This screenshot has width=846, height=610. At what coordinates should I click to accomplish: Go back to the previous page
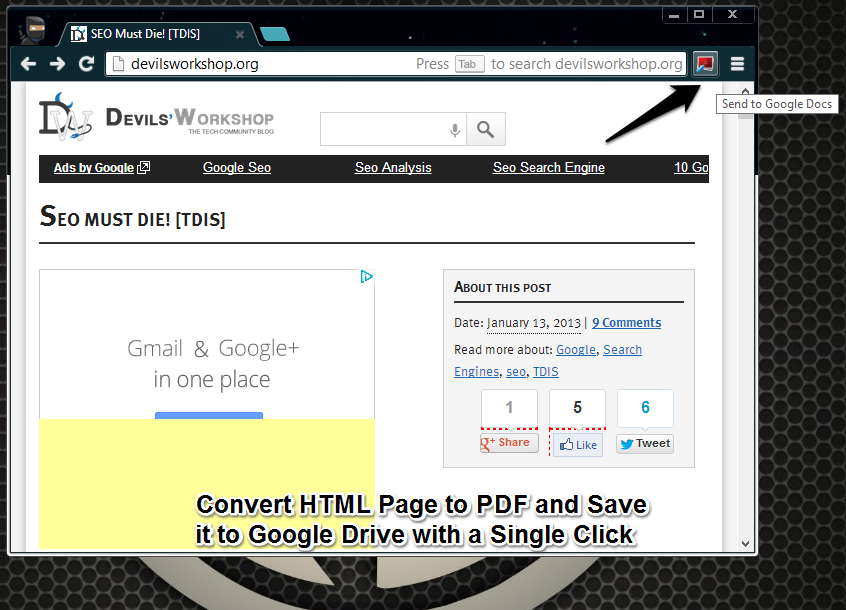coord(28,64)
